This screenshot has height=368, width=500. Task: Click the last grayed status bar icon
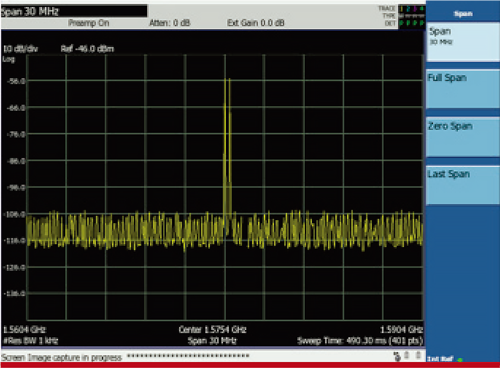tap(418, 355)
